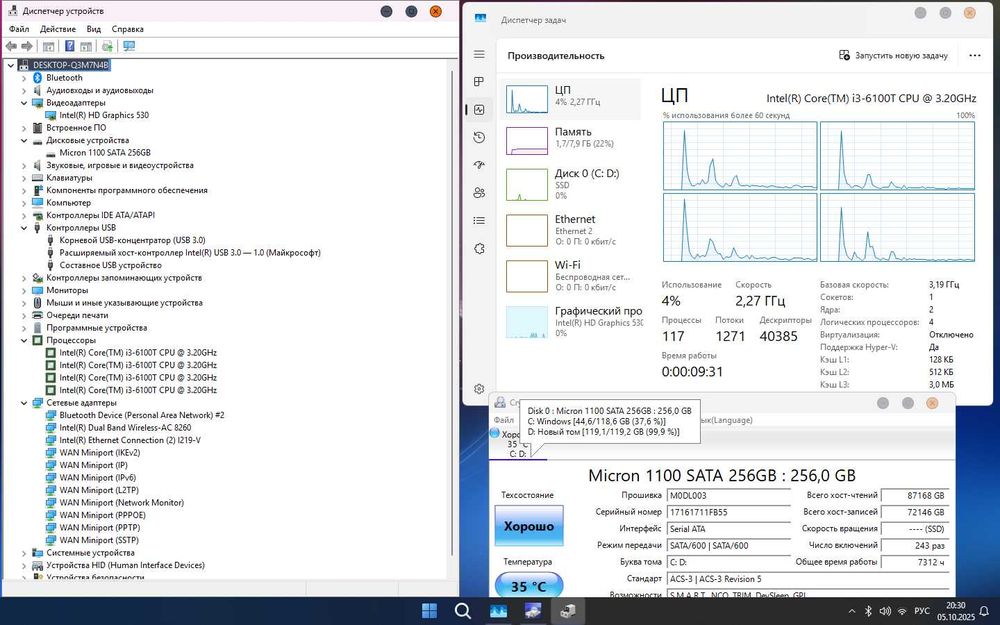Viewport: 1000px width, 625px height.
Task: Click the Bluetooth icon in system tray
Action: (x=868, y=611)
